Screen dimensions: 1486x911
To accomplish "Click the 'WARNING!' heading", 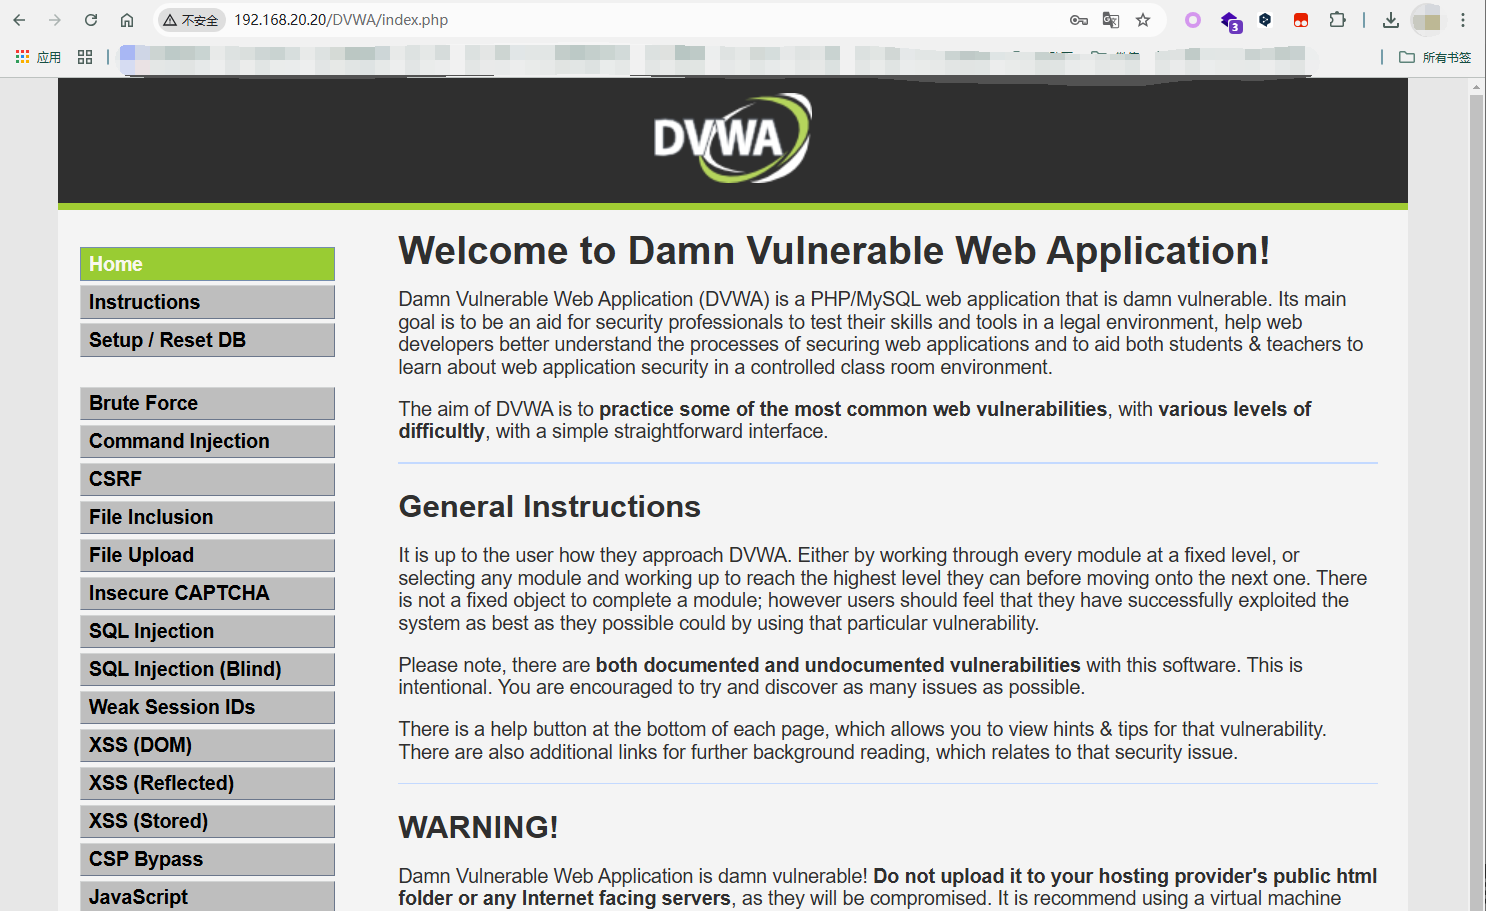I will 478,828.
